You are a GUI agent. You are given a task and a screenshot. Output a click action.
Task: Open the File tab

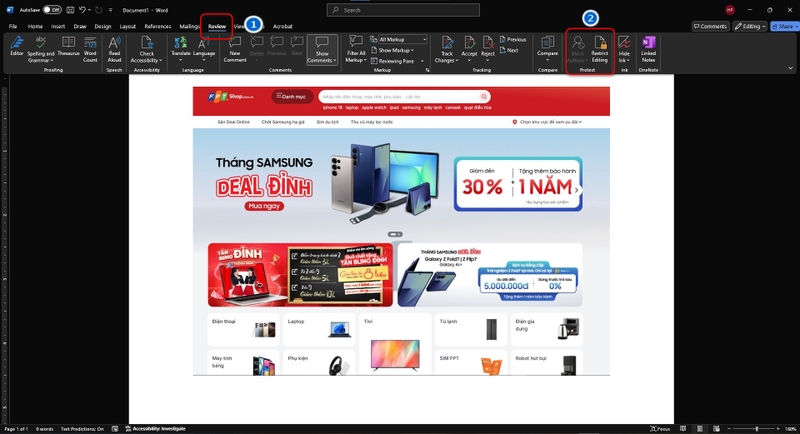13,26
